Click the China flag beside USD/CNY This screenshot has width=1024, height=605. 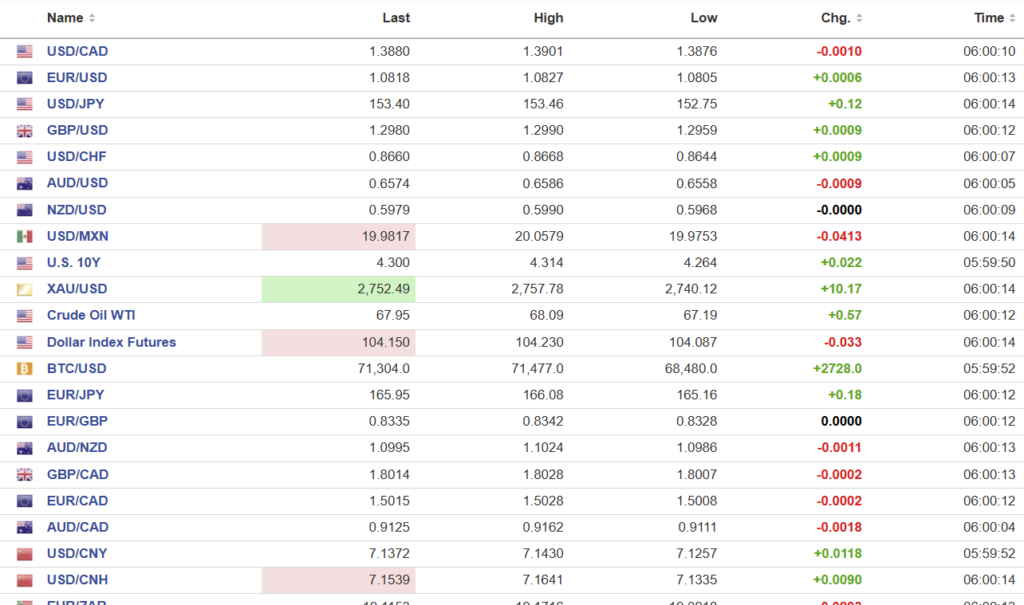(24, 554)
